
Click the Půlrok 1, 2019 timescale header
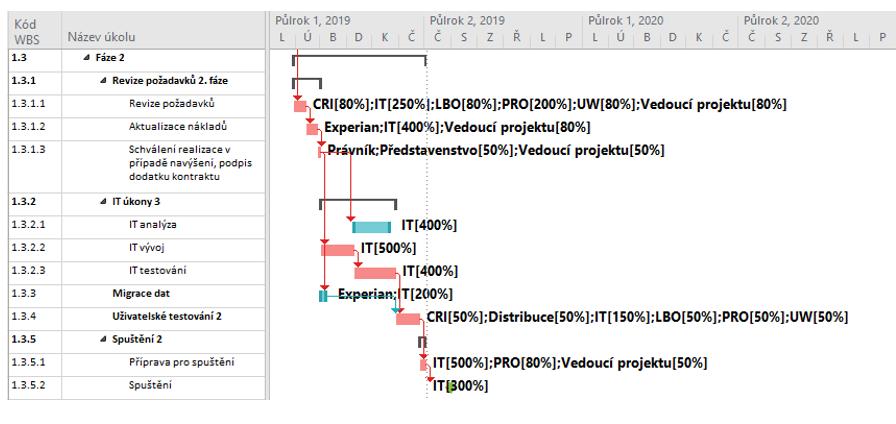pos(312,21)
